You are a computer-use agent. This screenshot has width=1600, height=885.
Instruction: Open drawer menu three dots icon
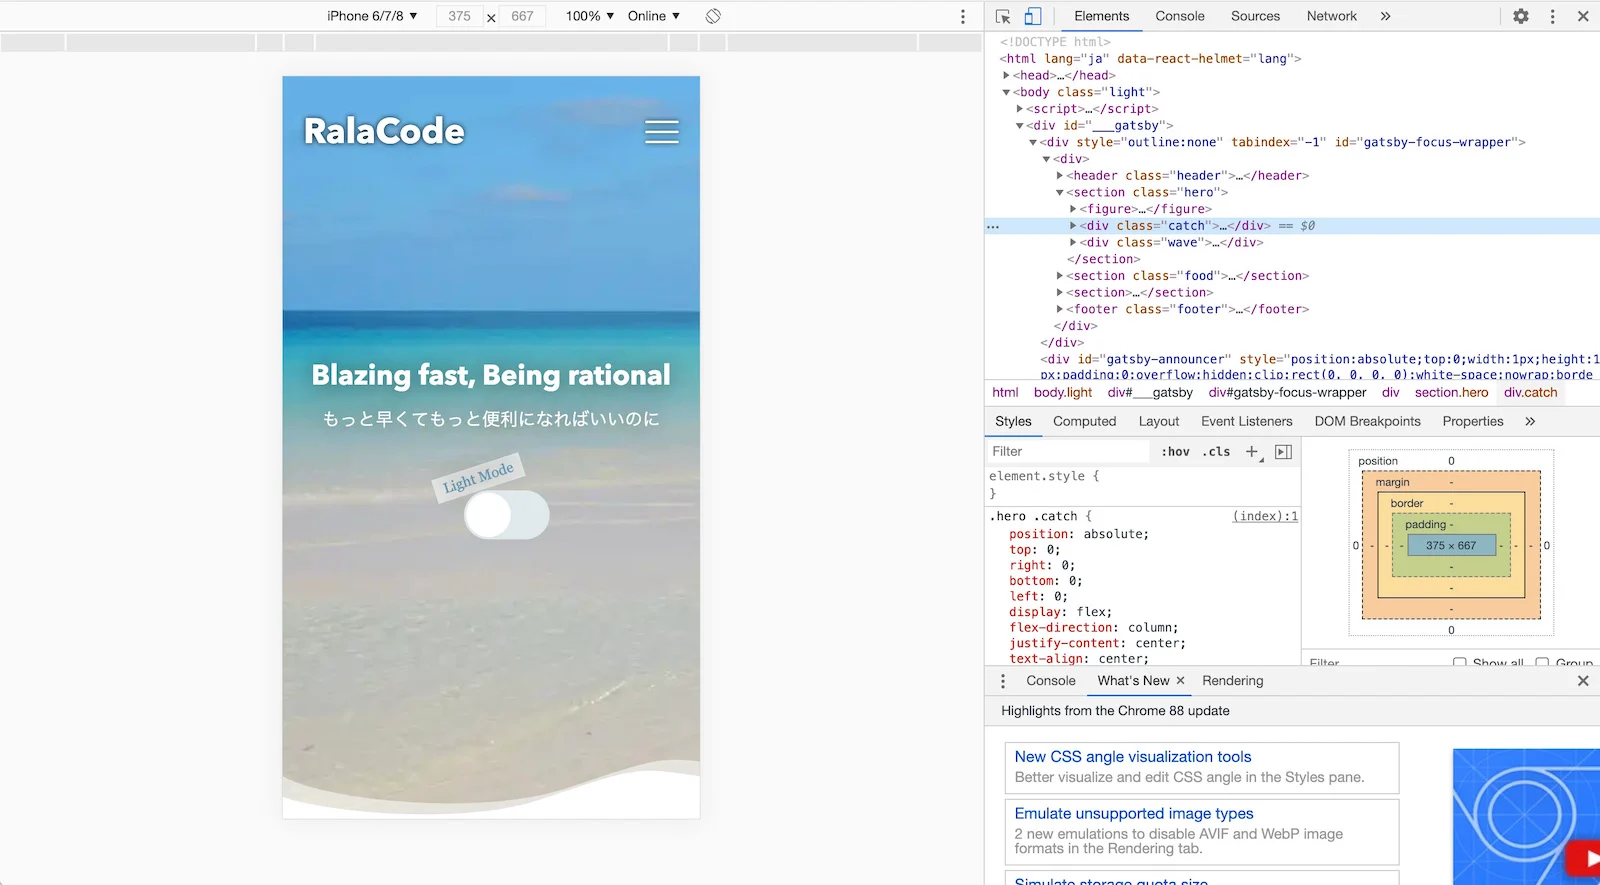coord(1003,681)
